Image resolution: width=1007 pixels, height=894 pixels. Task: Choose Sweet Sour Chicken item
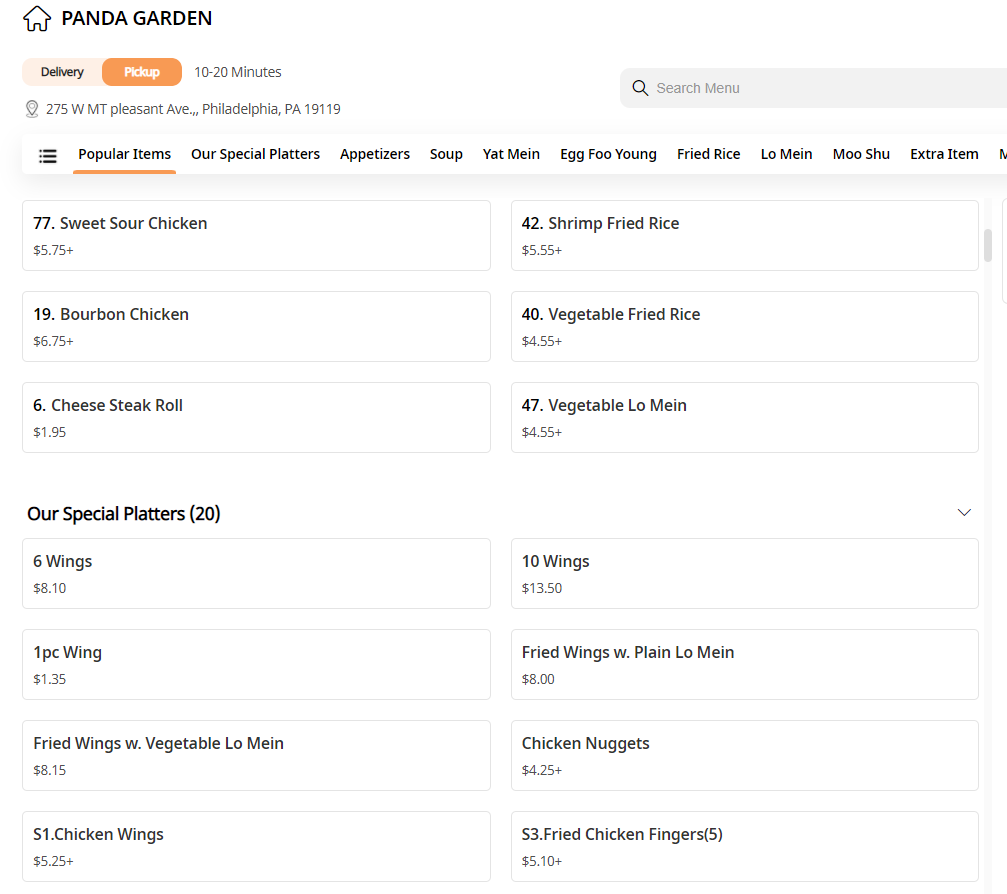tap(256, 235)
